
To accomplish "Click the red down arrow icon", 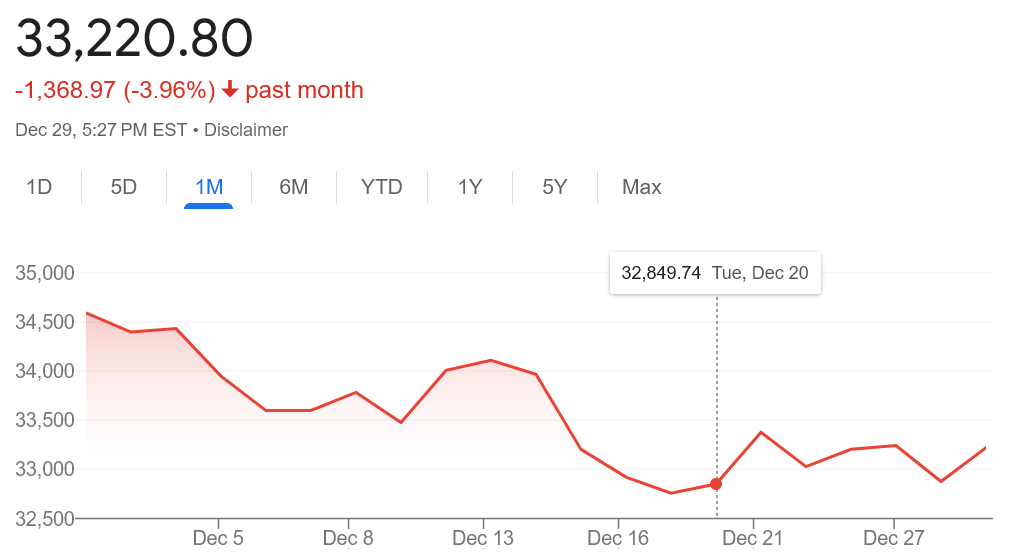I will 230,91.
